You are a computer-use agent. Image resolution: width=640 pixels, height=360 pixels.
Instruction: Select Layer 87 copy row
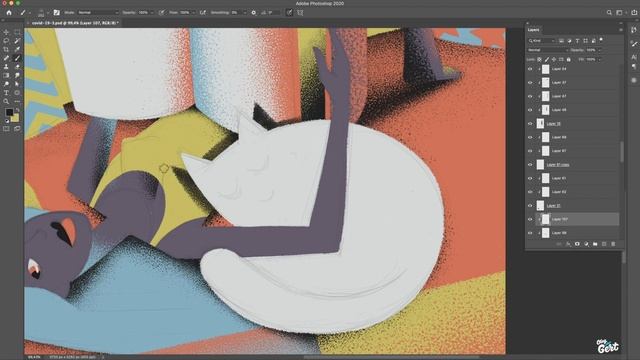pyautogui.click(x=573, y=164)
